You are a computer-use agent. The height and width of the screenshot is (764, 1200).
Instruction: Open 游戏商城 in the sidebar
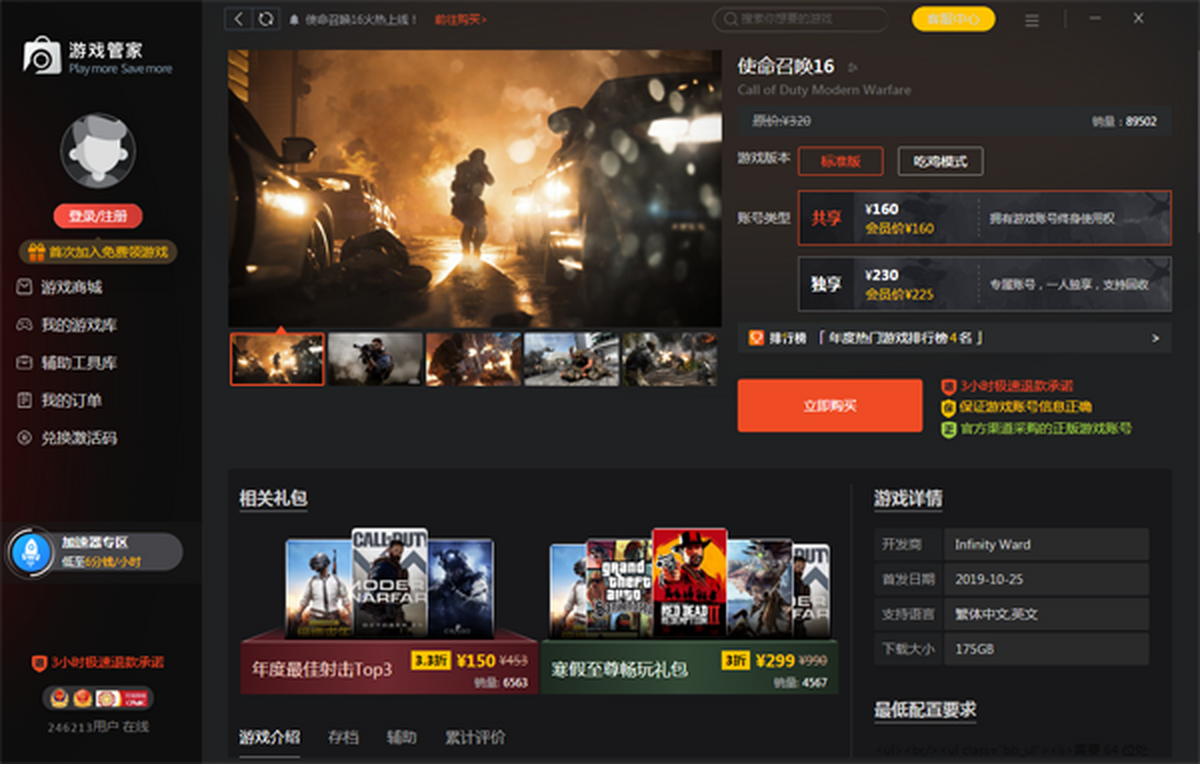coord(71,288)
